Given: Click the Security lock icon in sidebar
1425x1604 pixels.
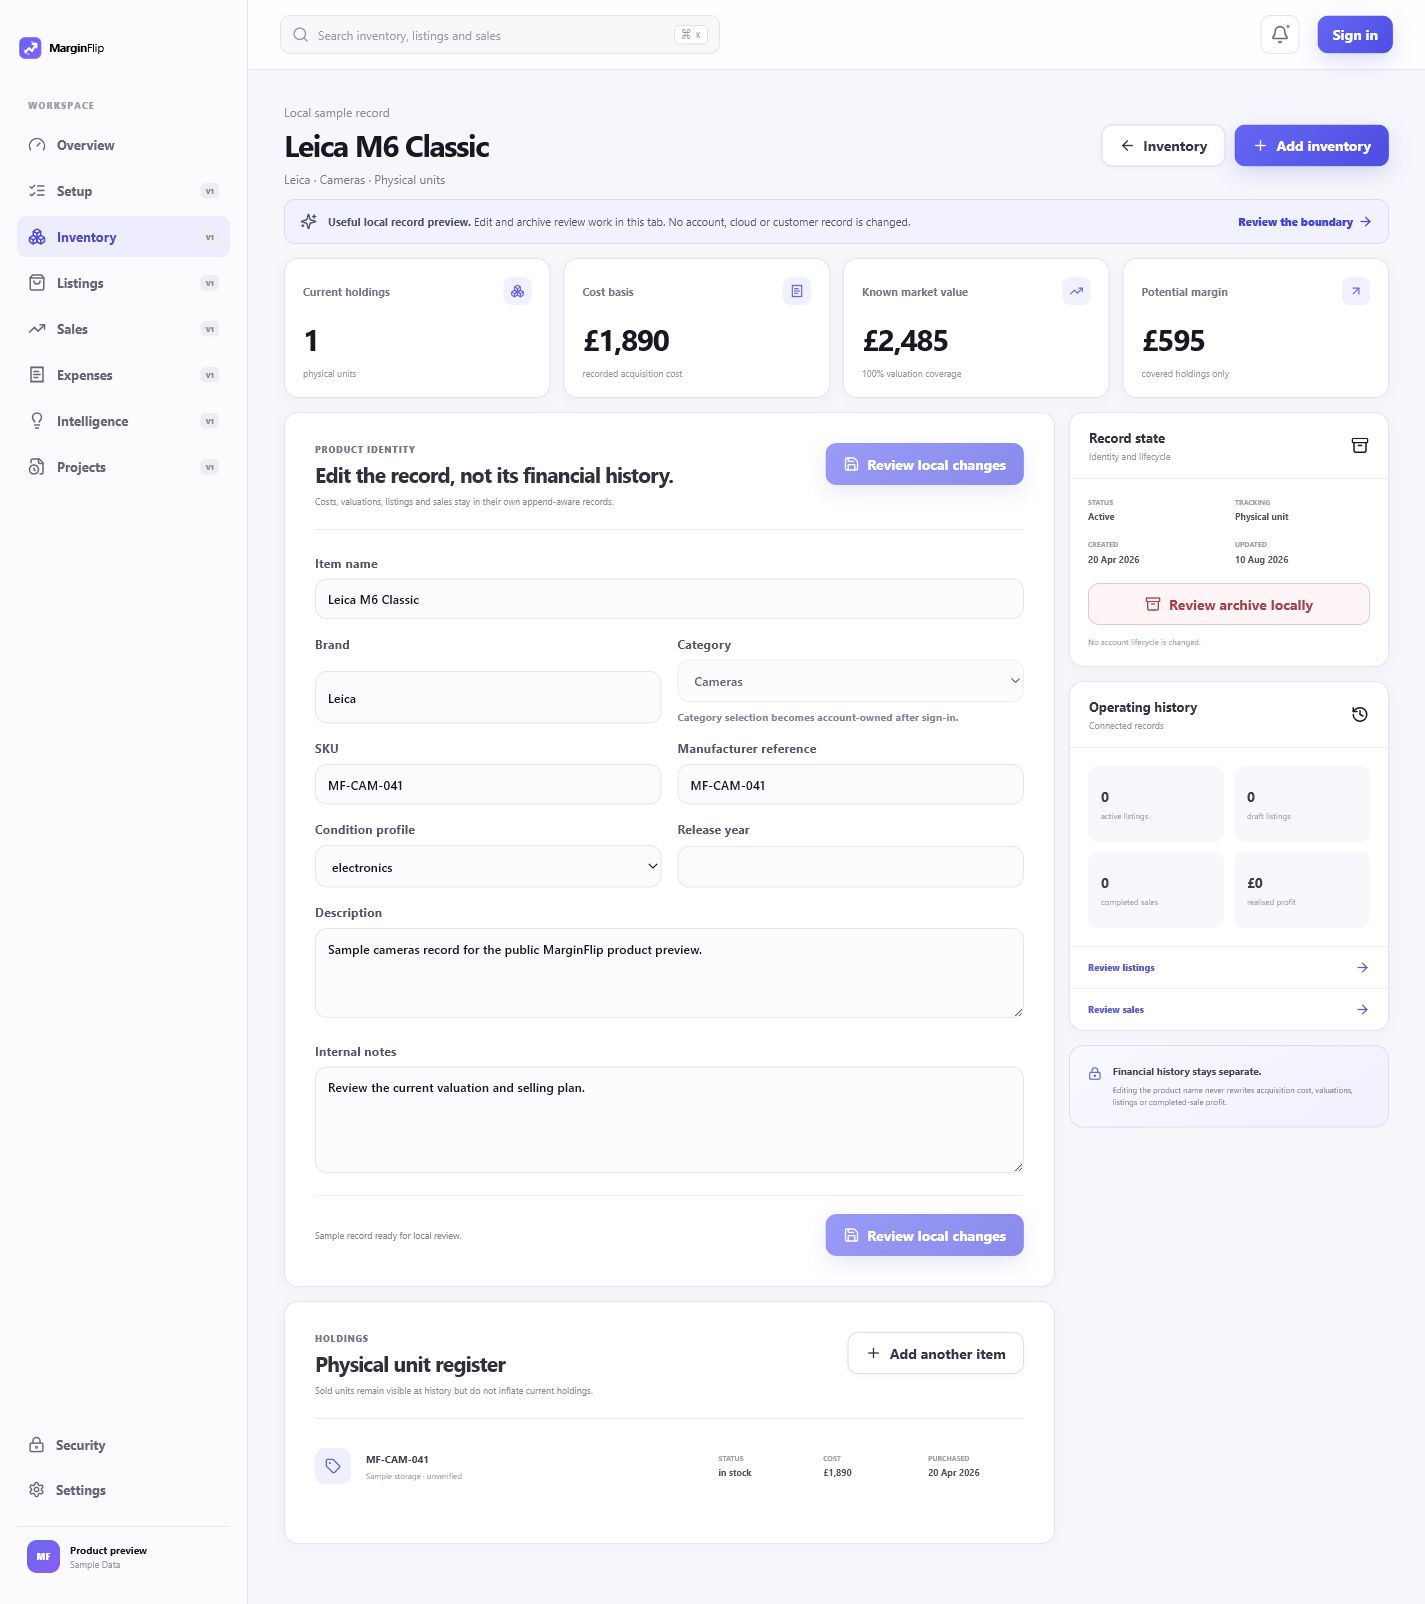Looking at the screenshot, I should [36, 1445].
